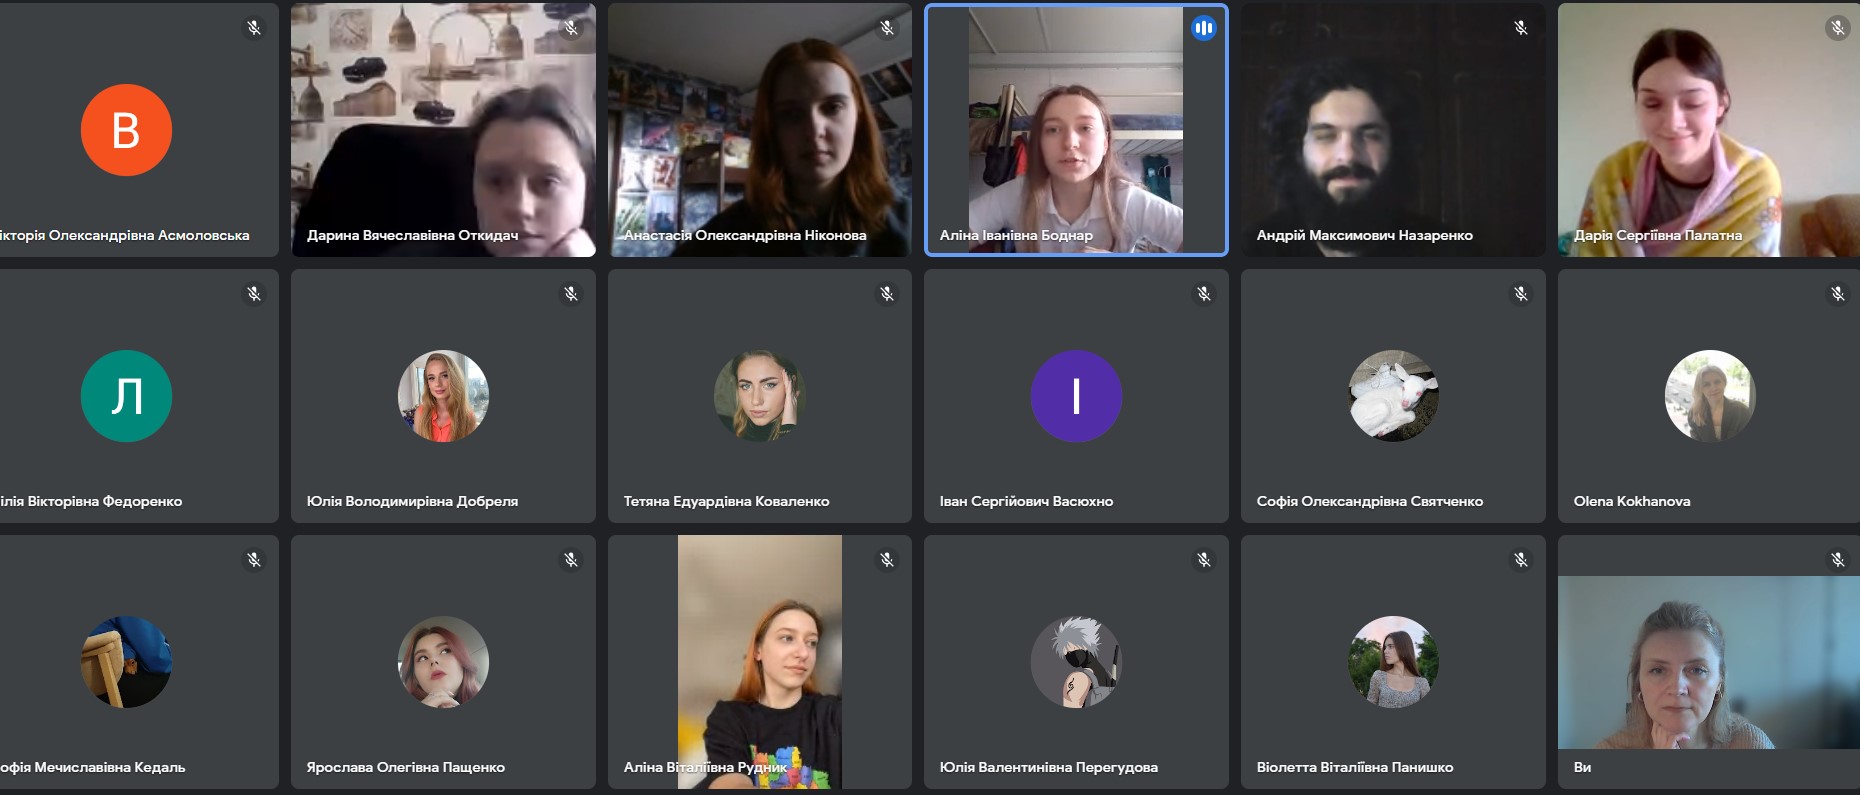Click the muted mic icon on Olena Kokhanova's tile
This screenshot has height=795, width=1860.
[x=1837, y=294]
